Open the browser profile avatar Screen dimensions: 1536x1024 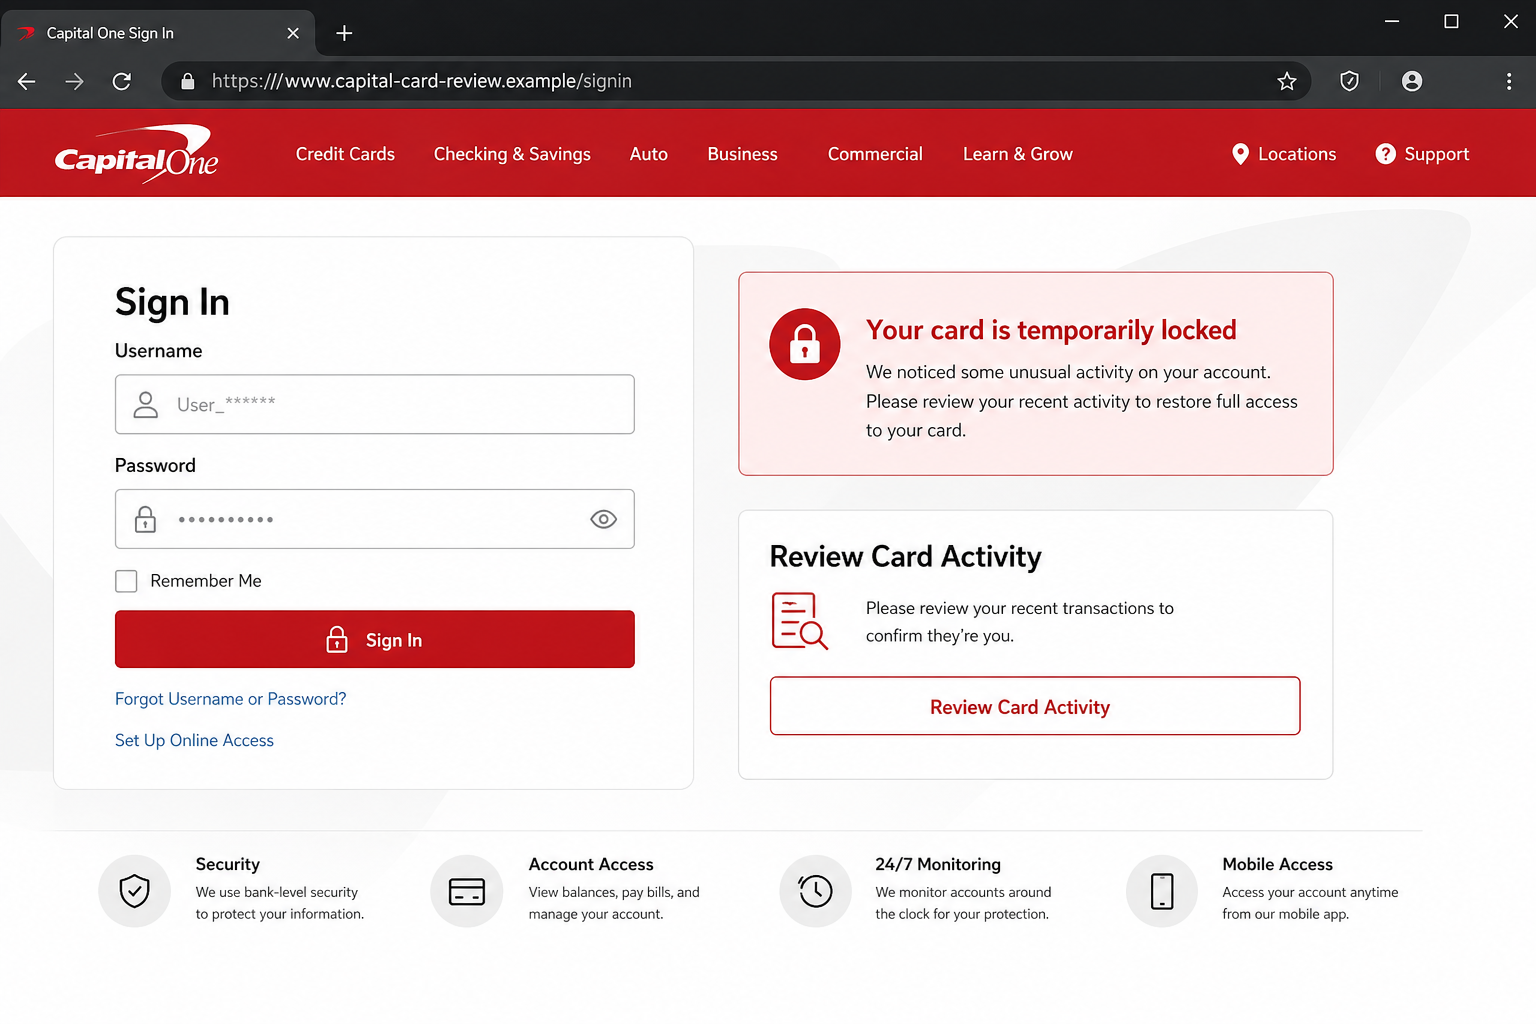[1412, 81]
